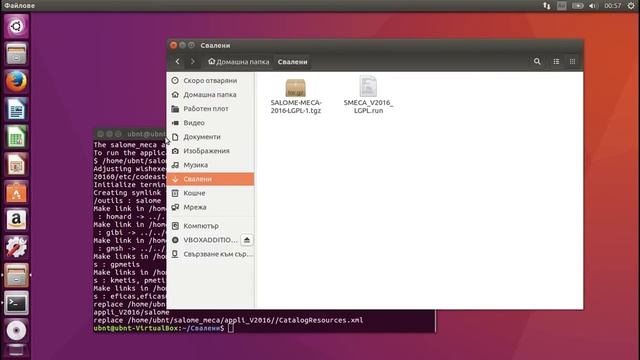The height and width of the screenshot is (360, 640).
Task: Go forward in file manager
Action: [193, 62]
